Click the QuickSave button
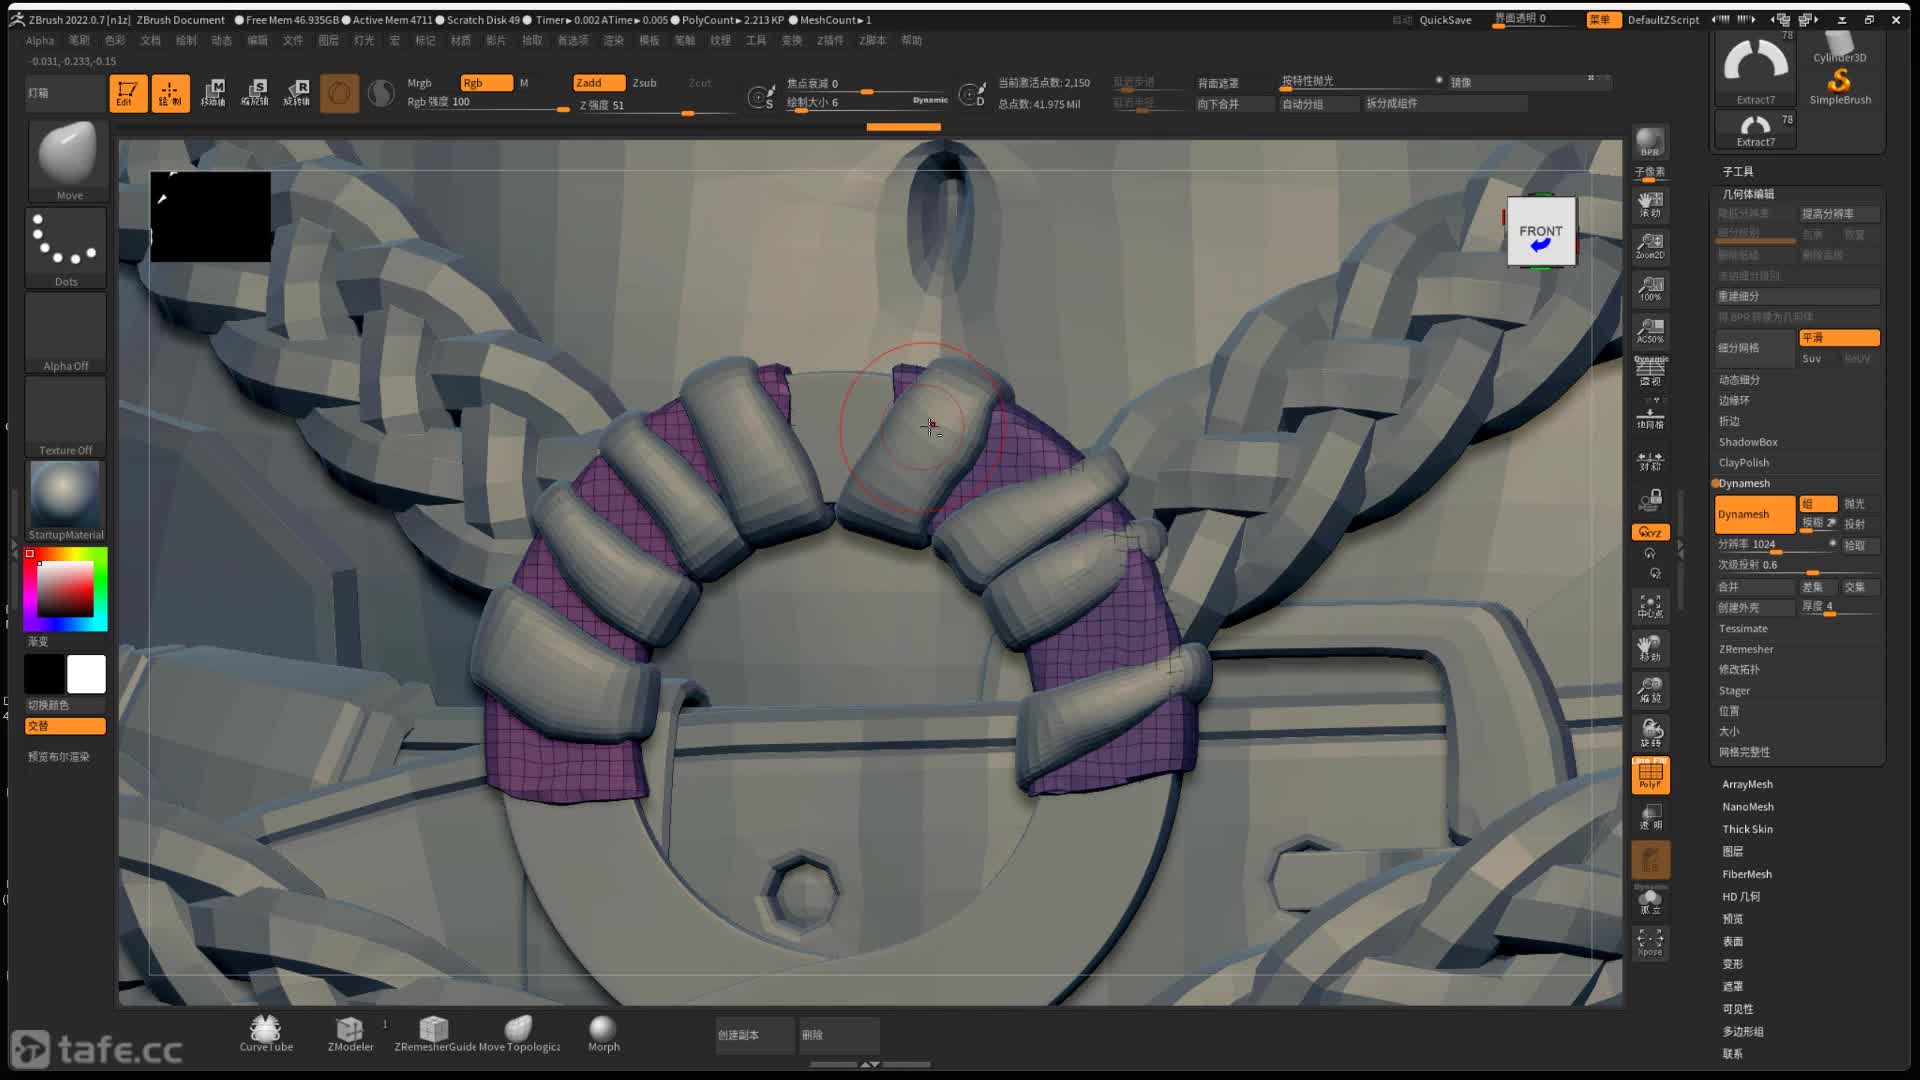The image size is (1920, 1080). pos(1445,20)
